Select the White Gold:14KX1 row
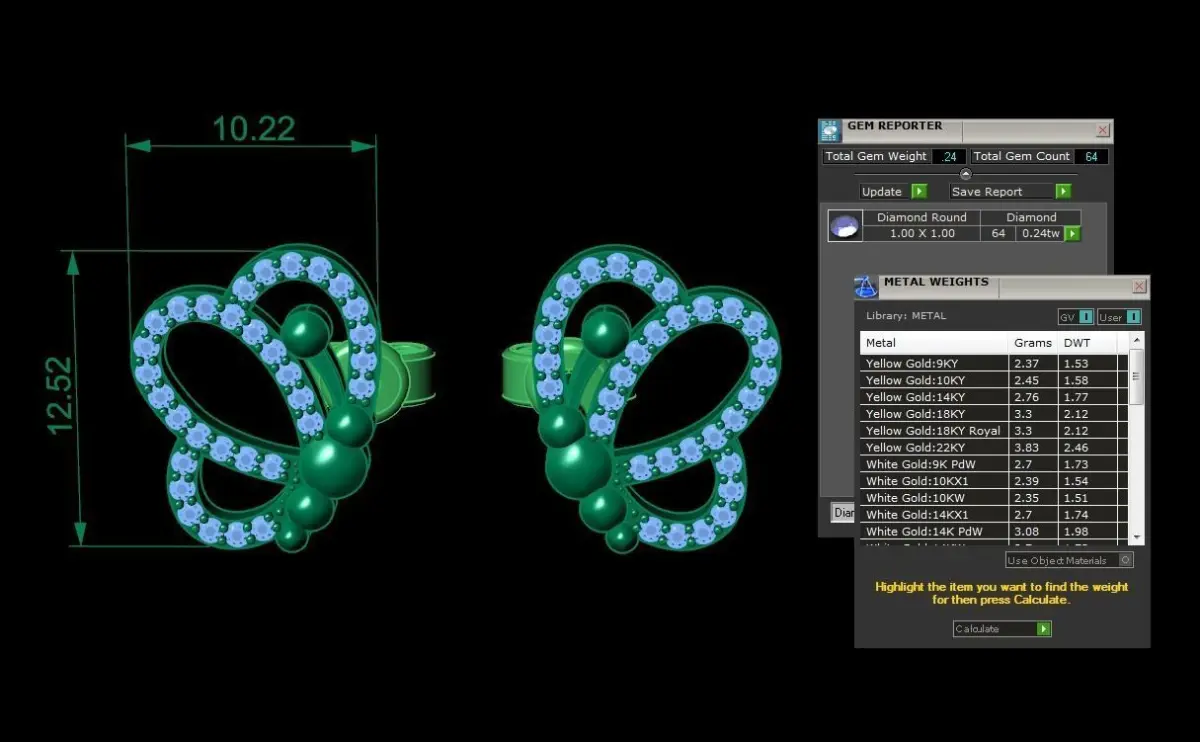The height and width of the screenshot is (742, 1200). point(994,515)
